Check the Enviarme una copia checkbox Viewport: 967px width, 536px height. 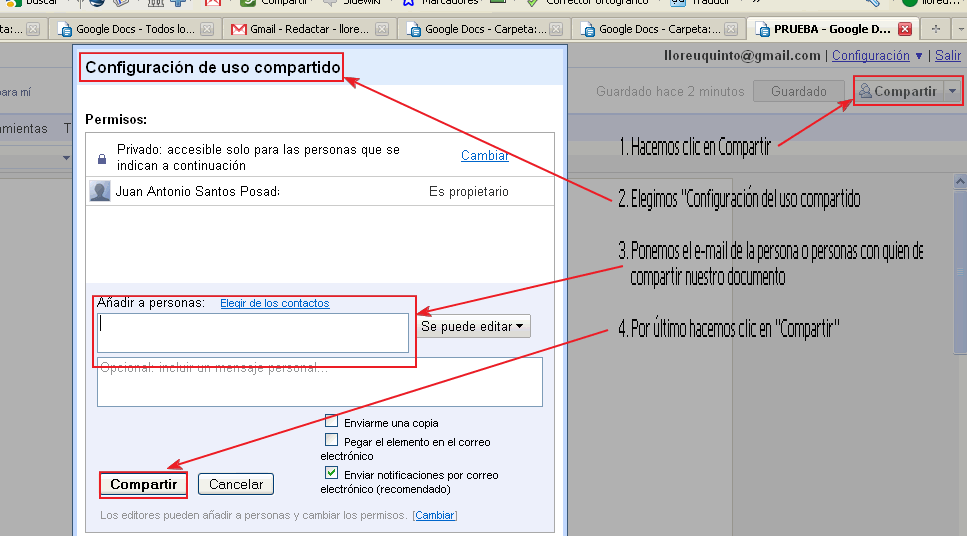(x=331, y=422)
